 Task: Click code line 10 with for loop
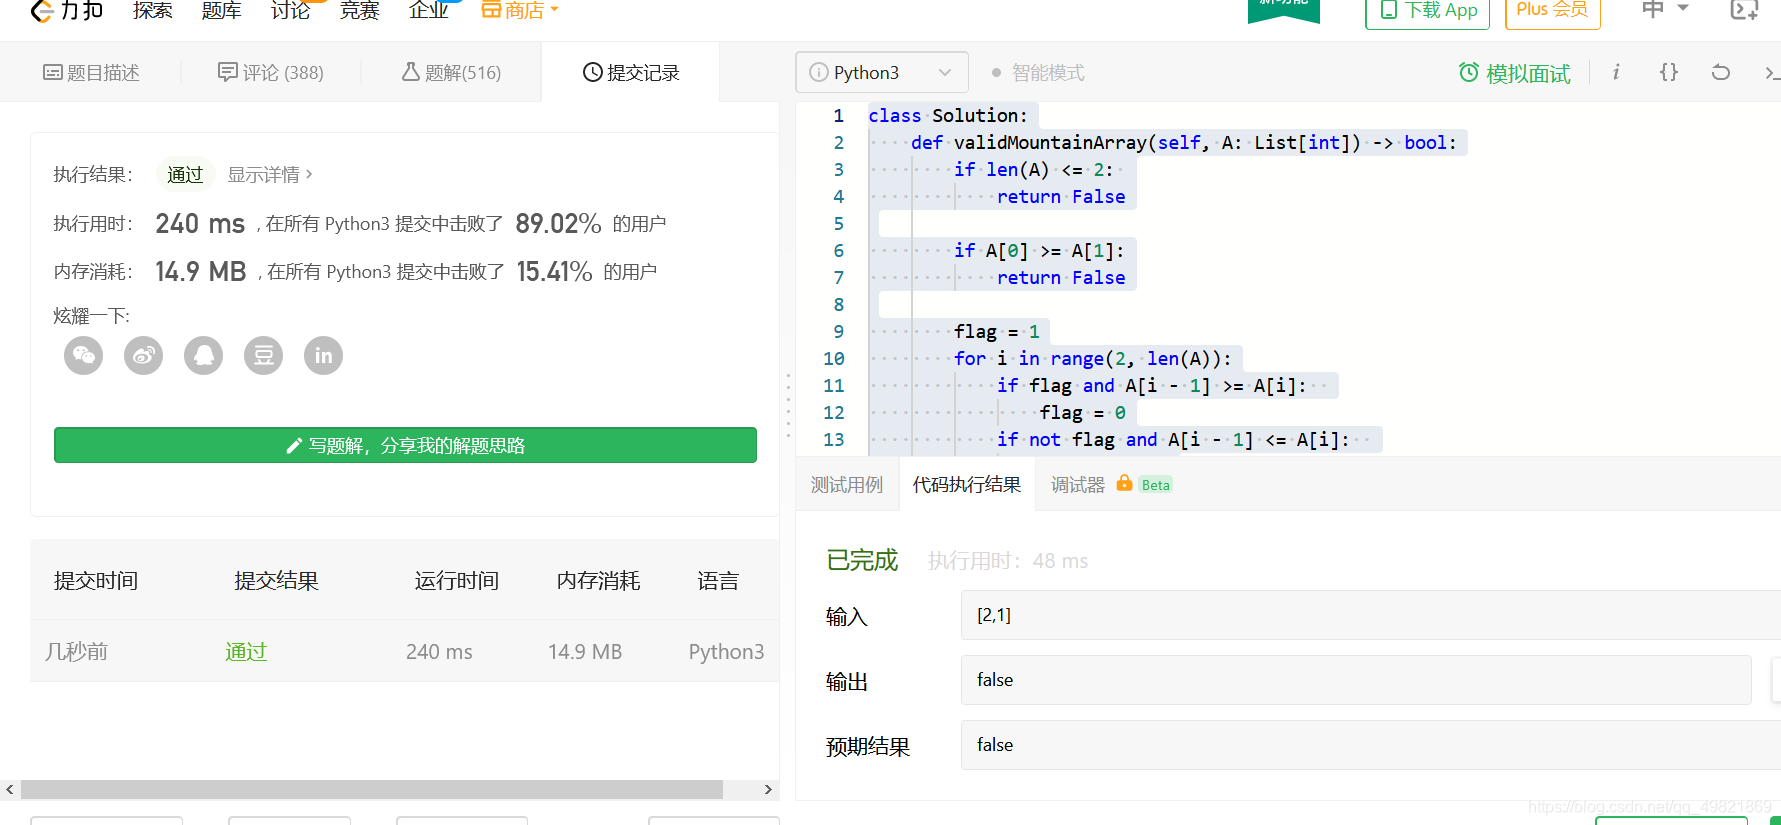1092,358
